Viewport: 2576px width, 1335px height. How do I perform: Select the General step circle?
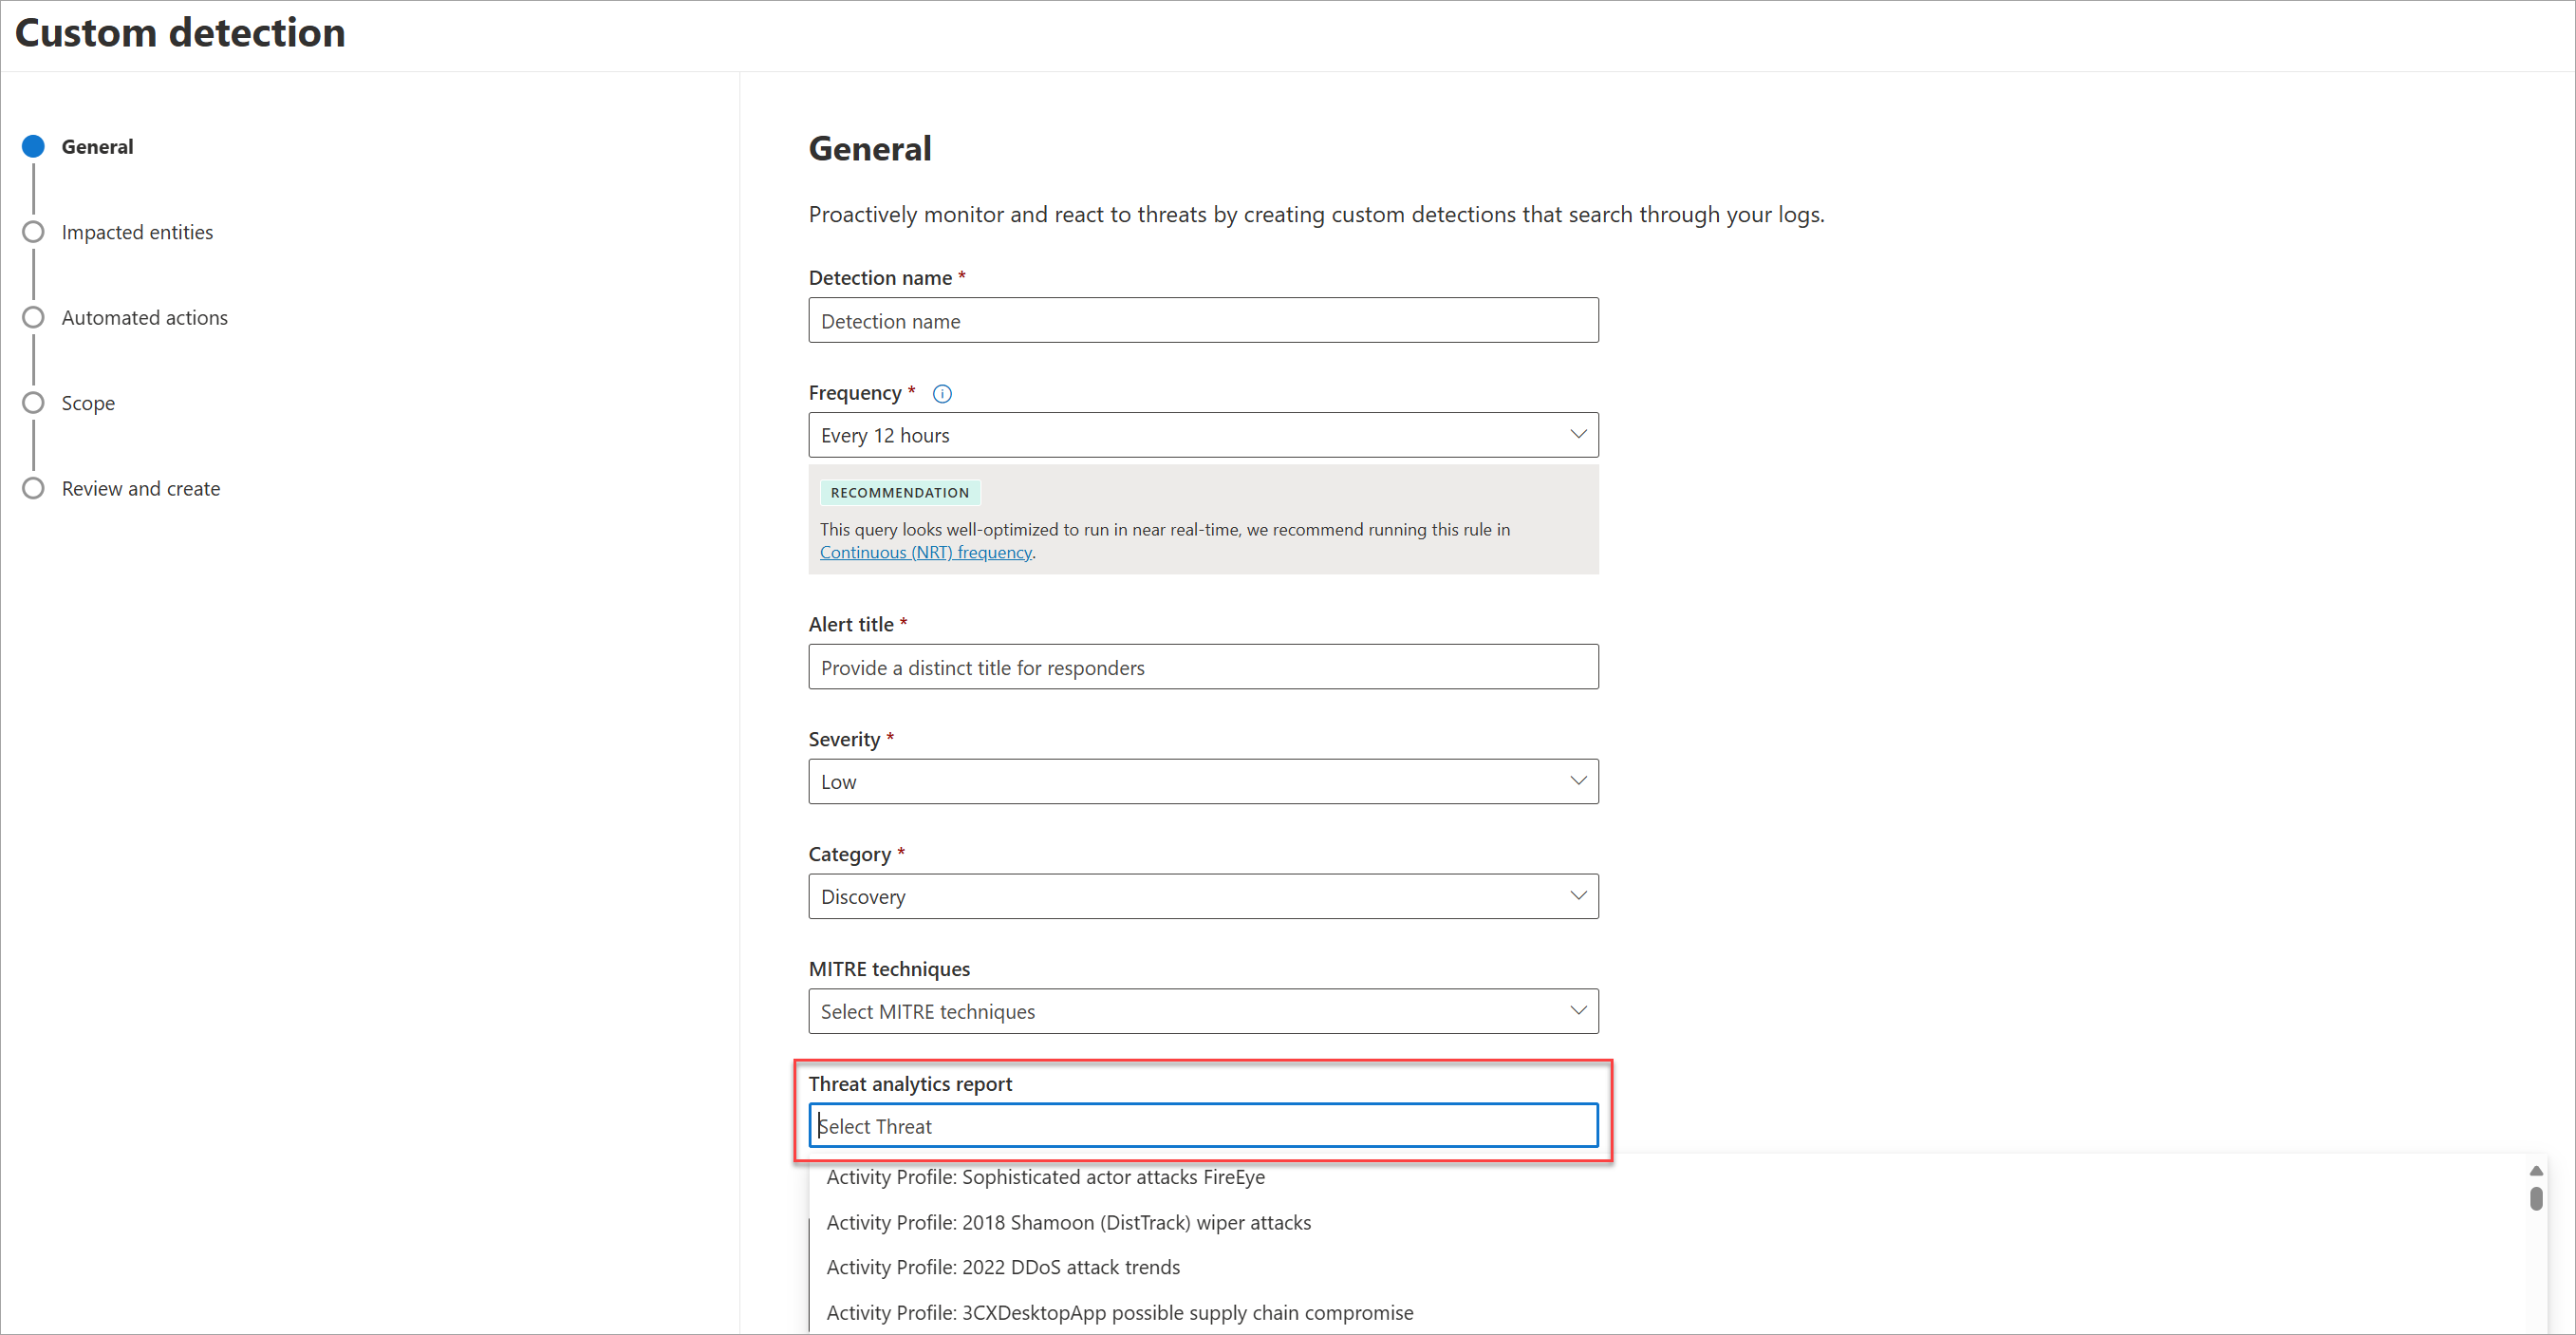(x=33, y=147)
